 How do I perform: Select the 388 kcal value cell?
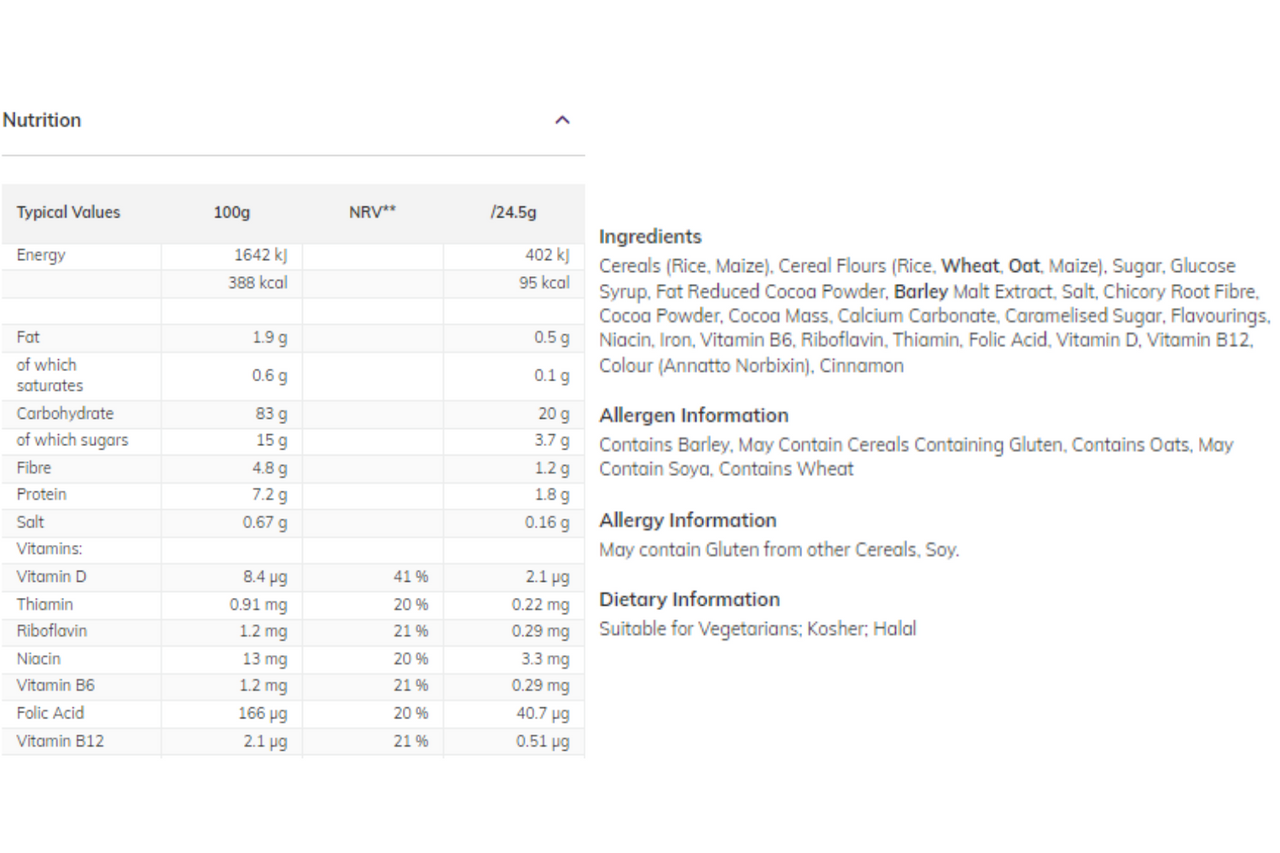(257, 283)
